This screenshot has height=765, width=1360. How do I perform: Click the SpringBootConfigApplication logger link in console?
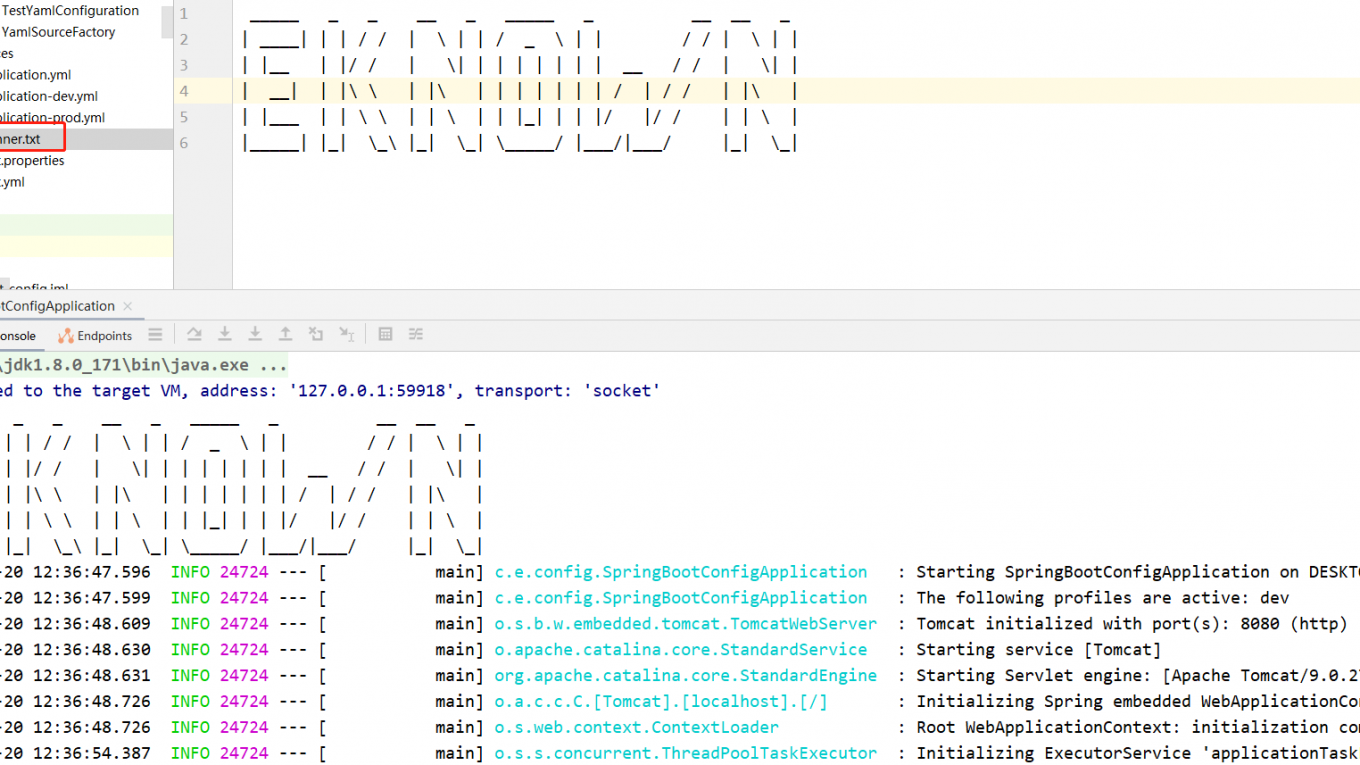pyautogui.click(x=680, y=572)
